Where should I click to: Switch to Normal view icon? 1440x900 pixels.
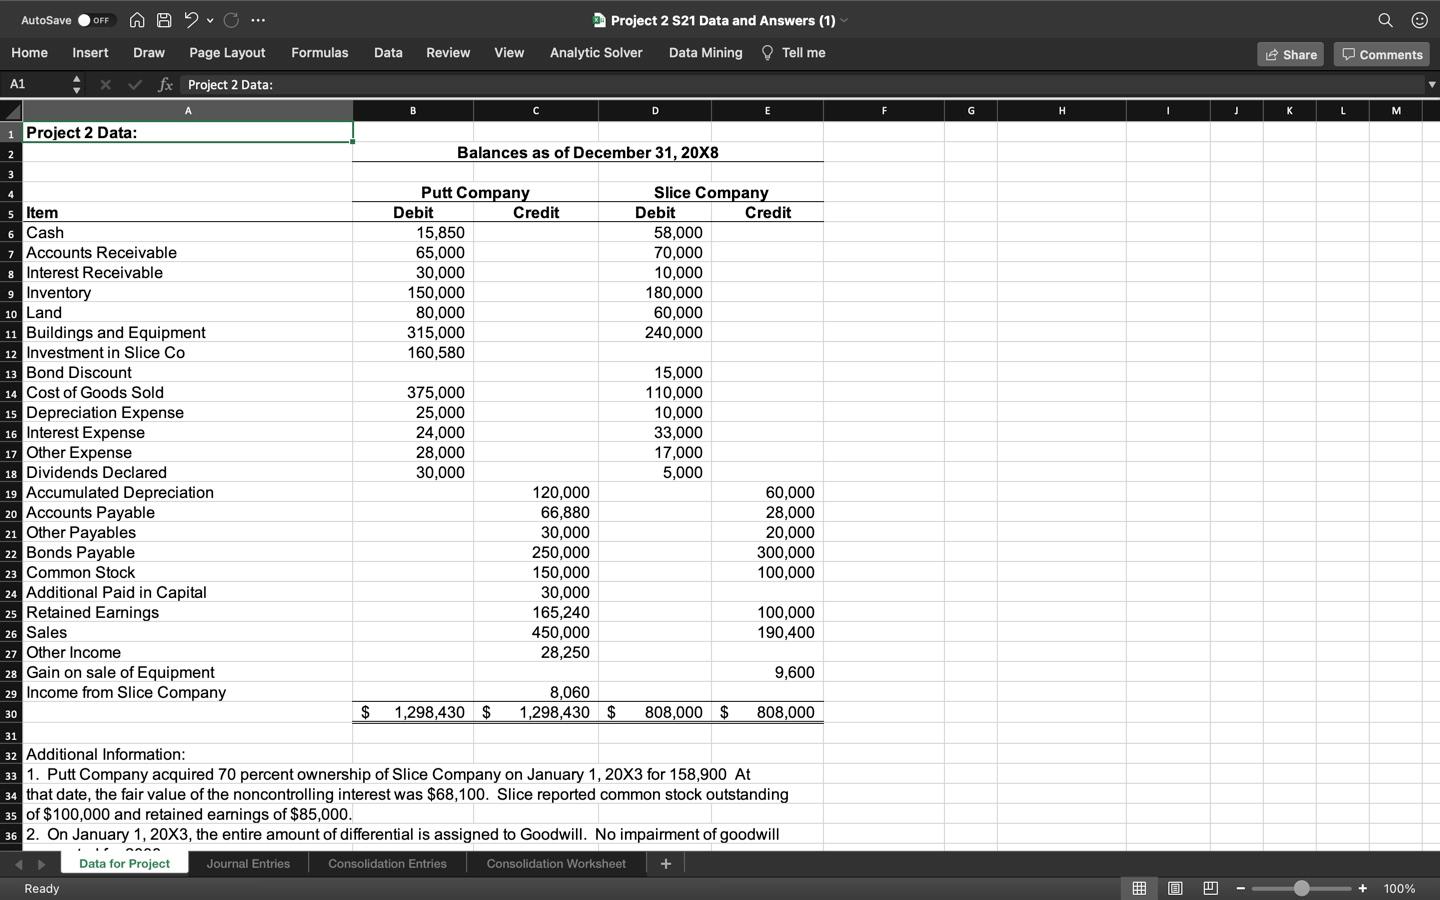click(x=1139, y=888)
